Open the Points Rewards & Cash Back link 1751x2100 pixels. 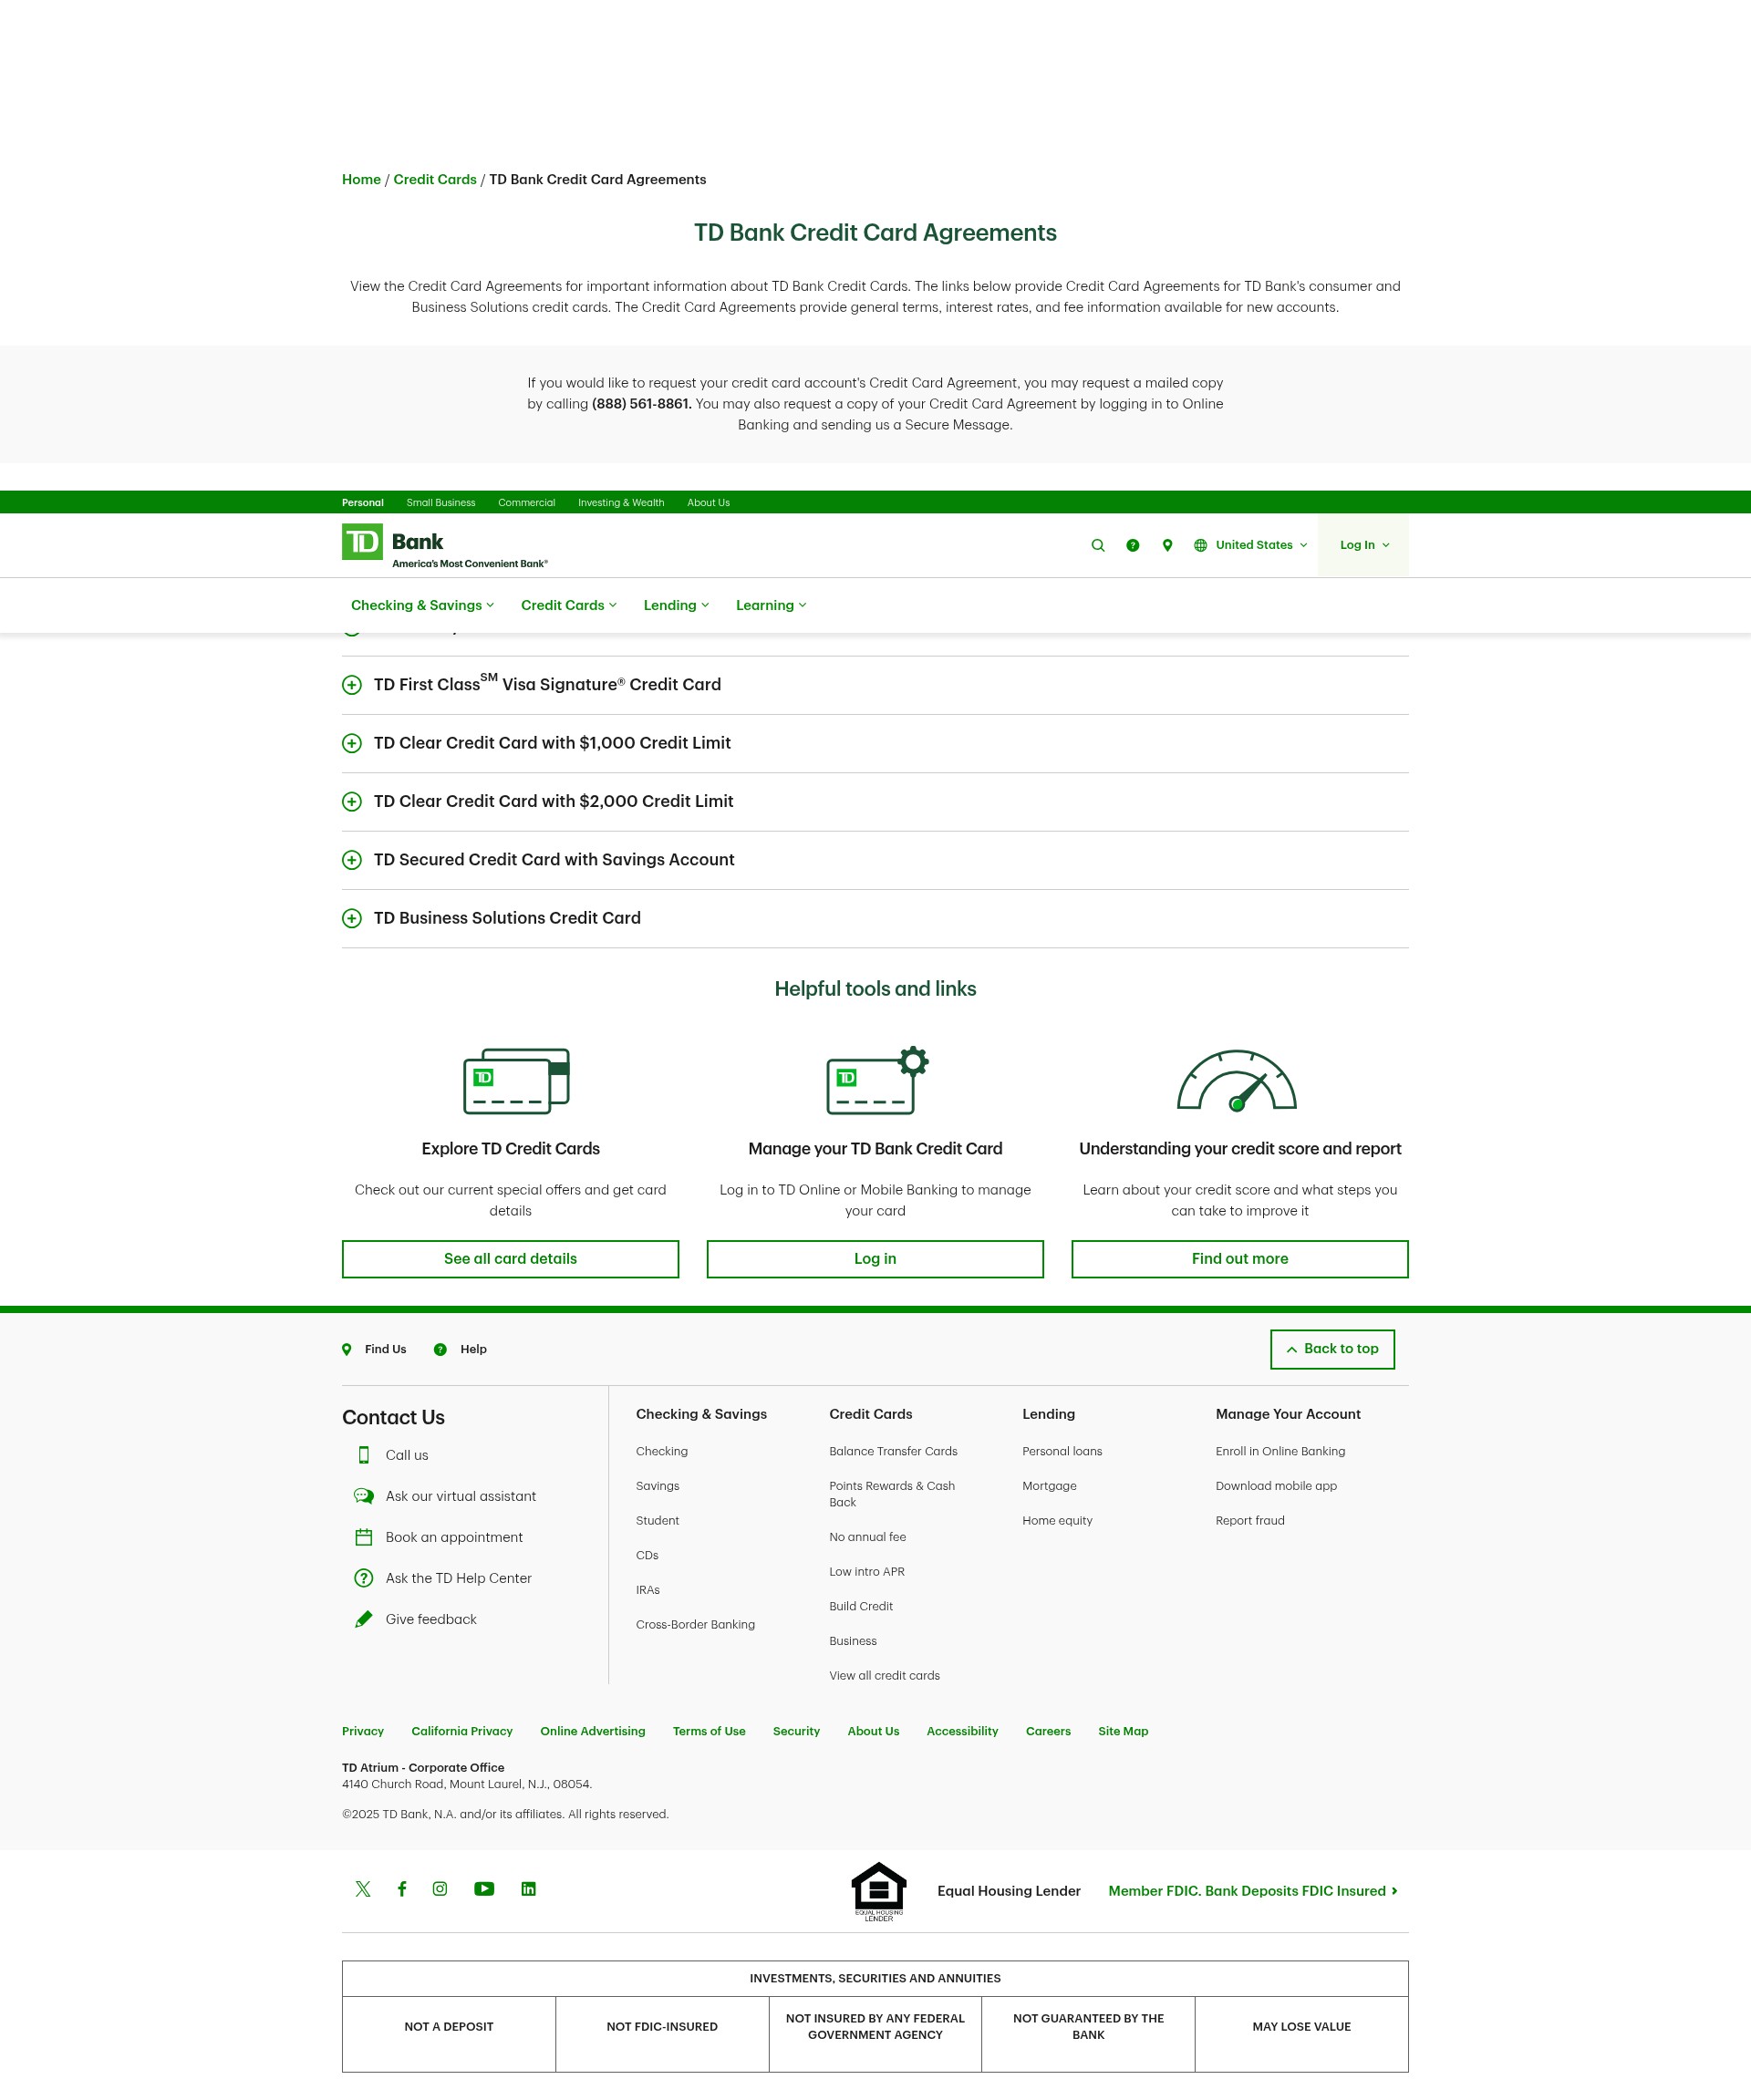pyautogui.click(x=892, y=1494)
